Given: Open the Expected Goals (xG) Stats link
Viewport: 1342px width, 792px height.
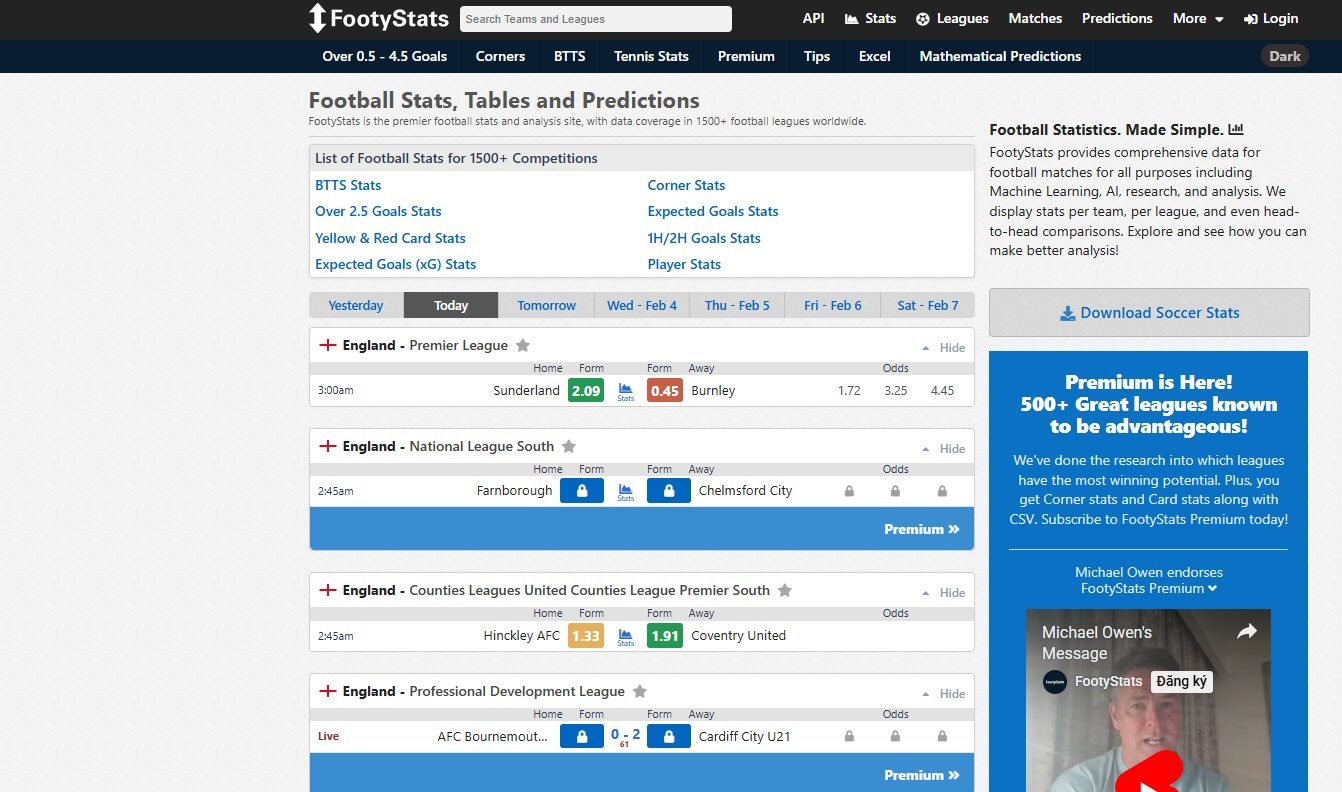Looking at the screenshot, I should pyautogui.click(x=395, y=264).
